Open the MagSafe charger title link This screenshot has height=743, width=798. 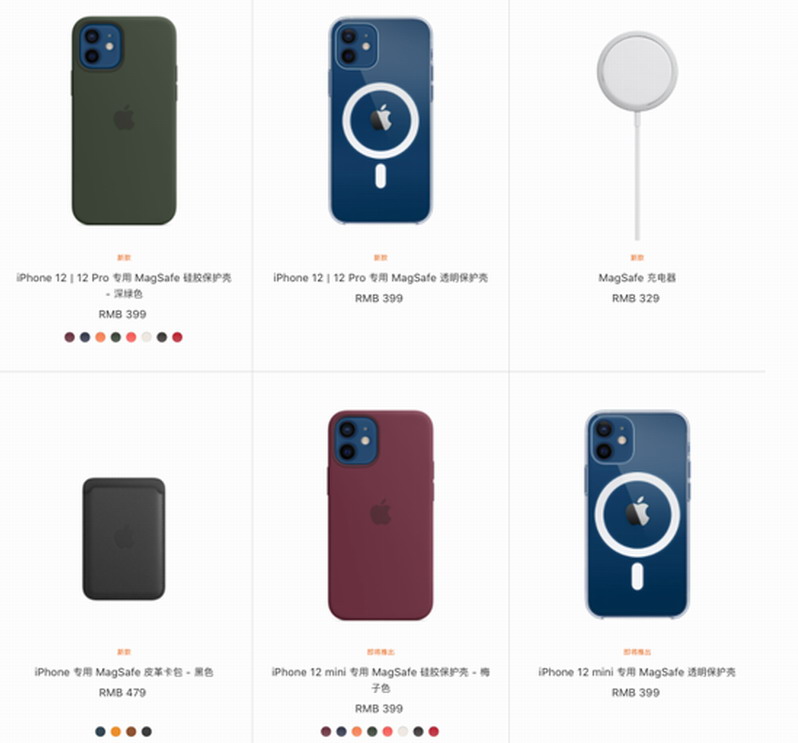(637, 278)
